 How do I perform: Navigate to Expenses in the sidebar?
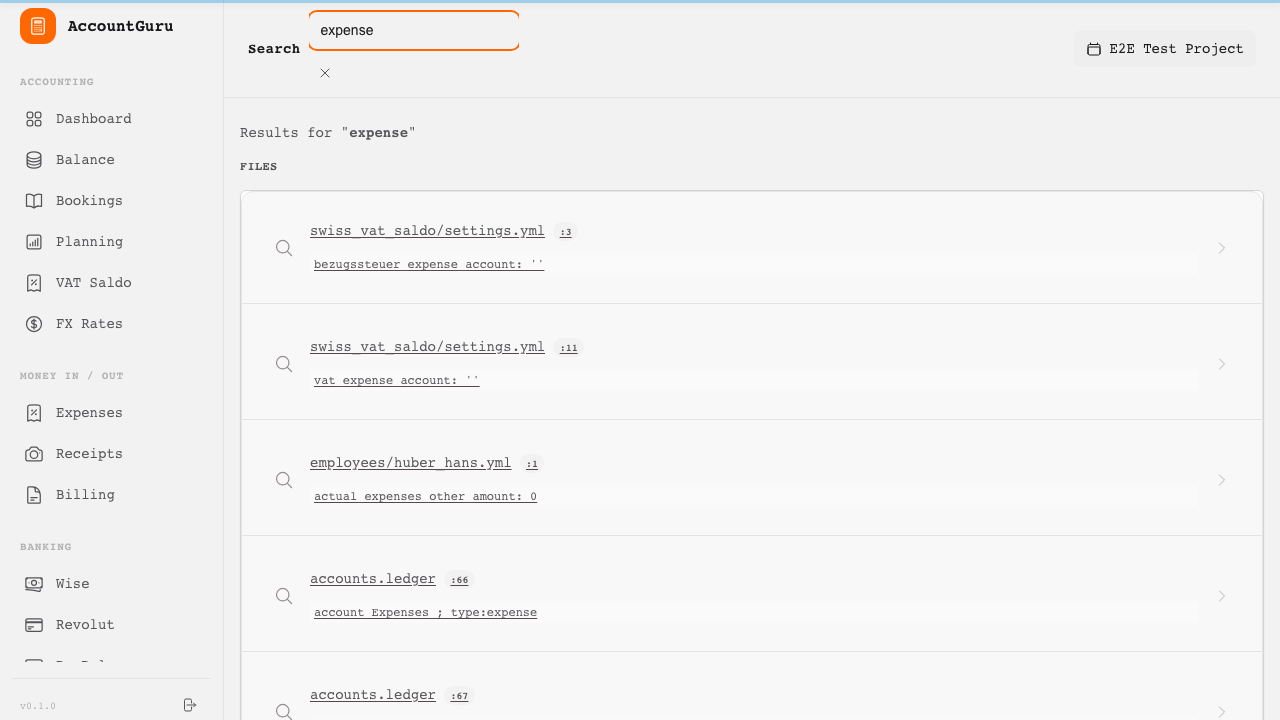(x=89, y=413)
